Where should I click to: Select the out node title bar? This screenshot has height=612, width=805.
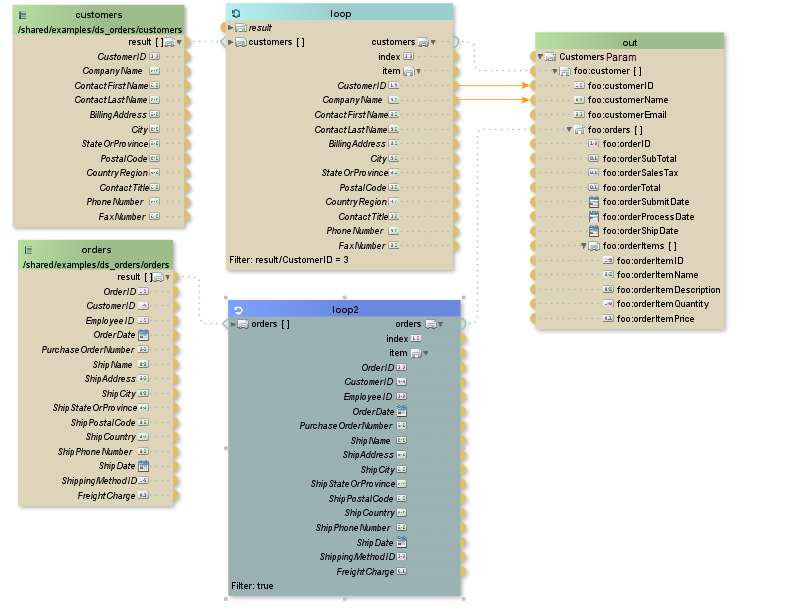(629, 42)
